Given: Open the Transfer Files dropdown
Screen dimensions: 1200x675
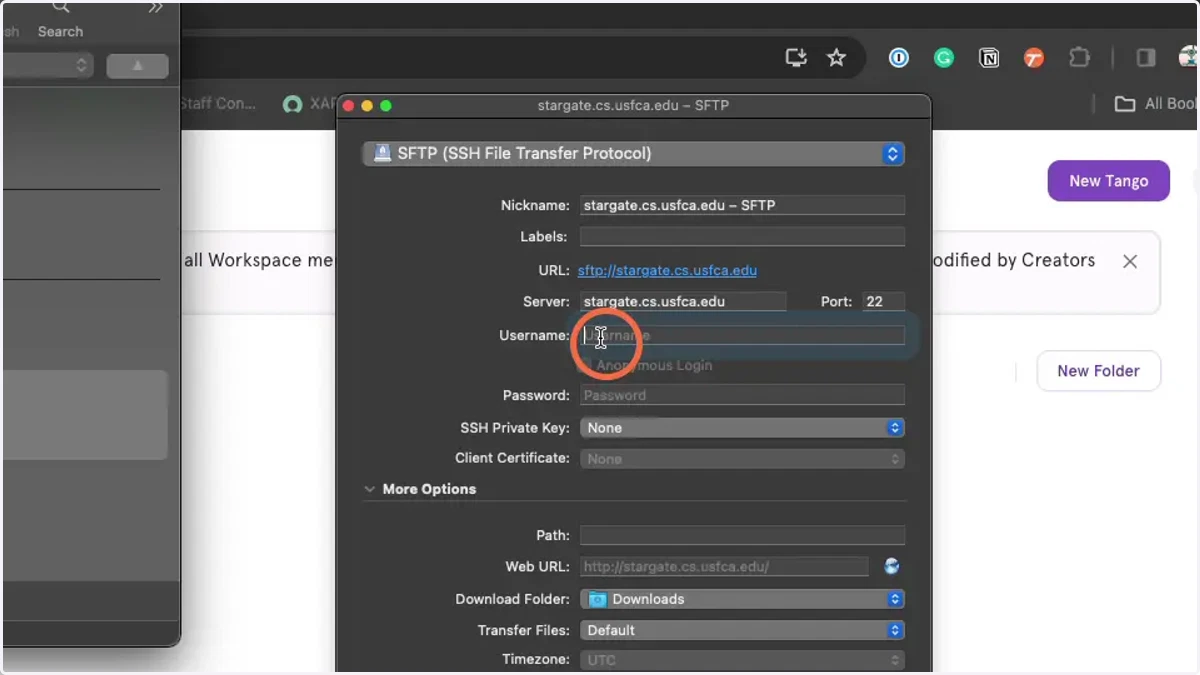Looking at the screenshot, I should click(x=742, y=630).
